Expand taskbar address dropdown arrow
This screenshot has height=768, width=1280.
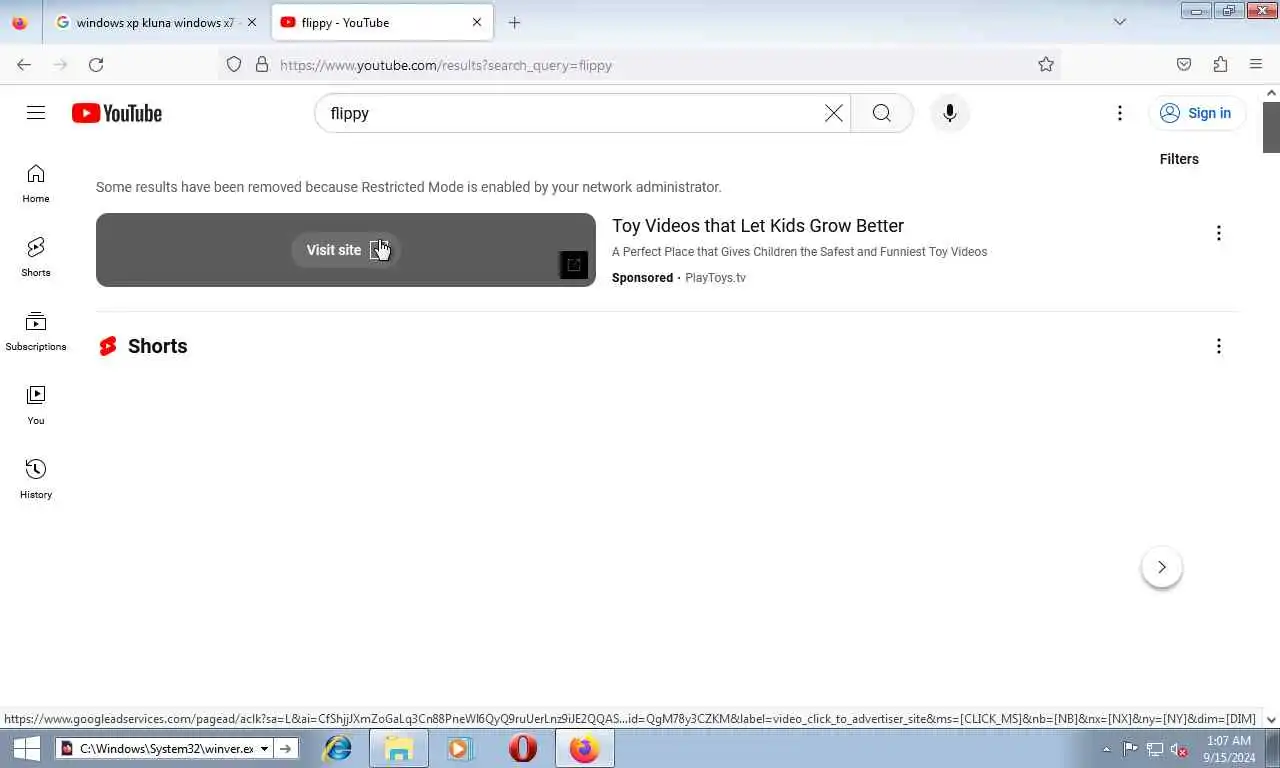coord(264,748)
